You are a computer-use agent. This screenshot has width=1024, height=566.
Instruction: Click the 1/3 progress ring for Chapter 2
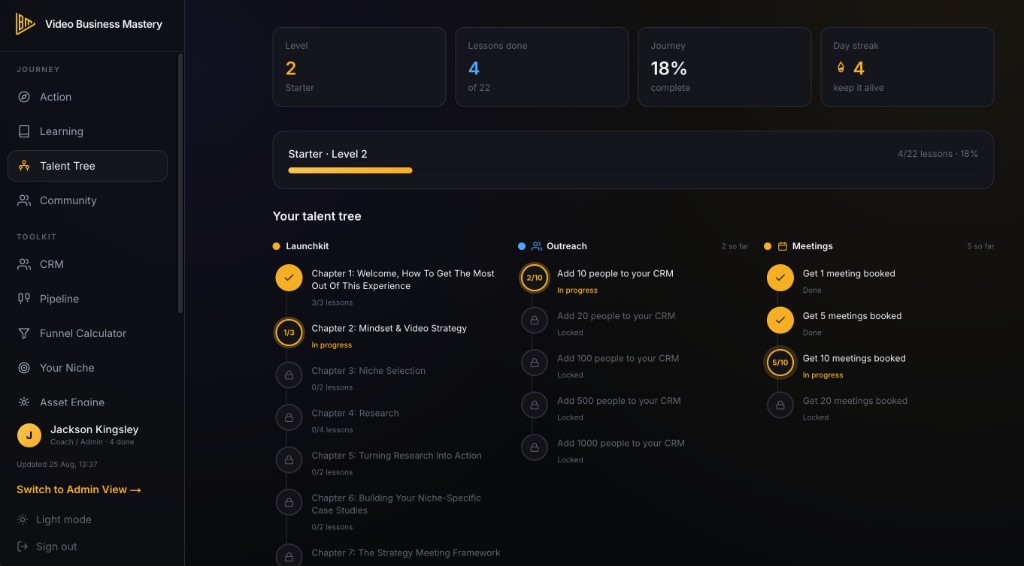289,333
